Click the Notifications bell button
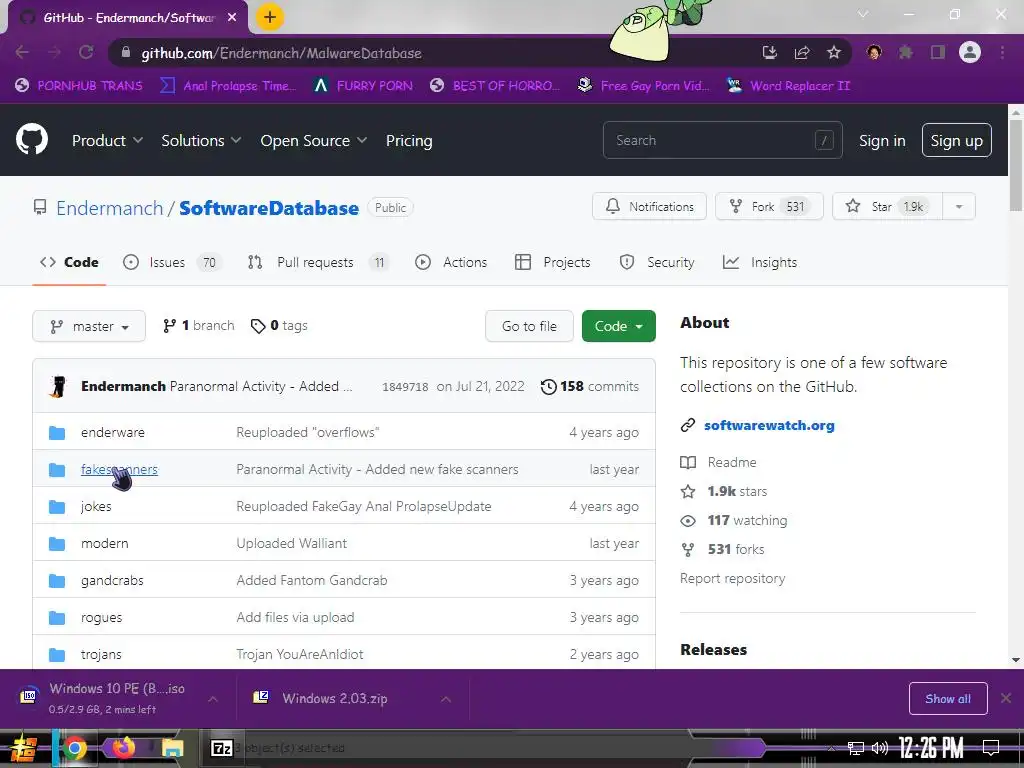Viewport: 1024px width, 768px height. pyautogui.click(x=649, y=206)
